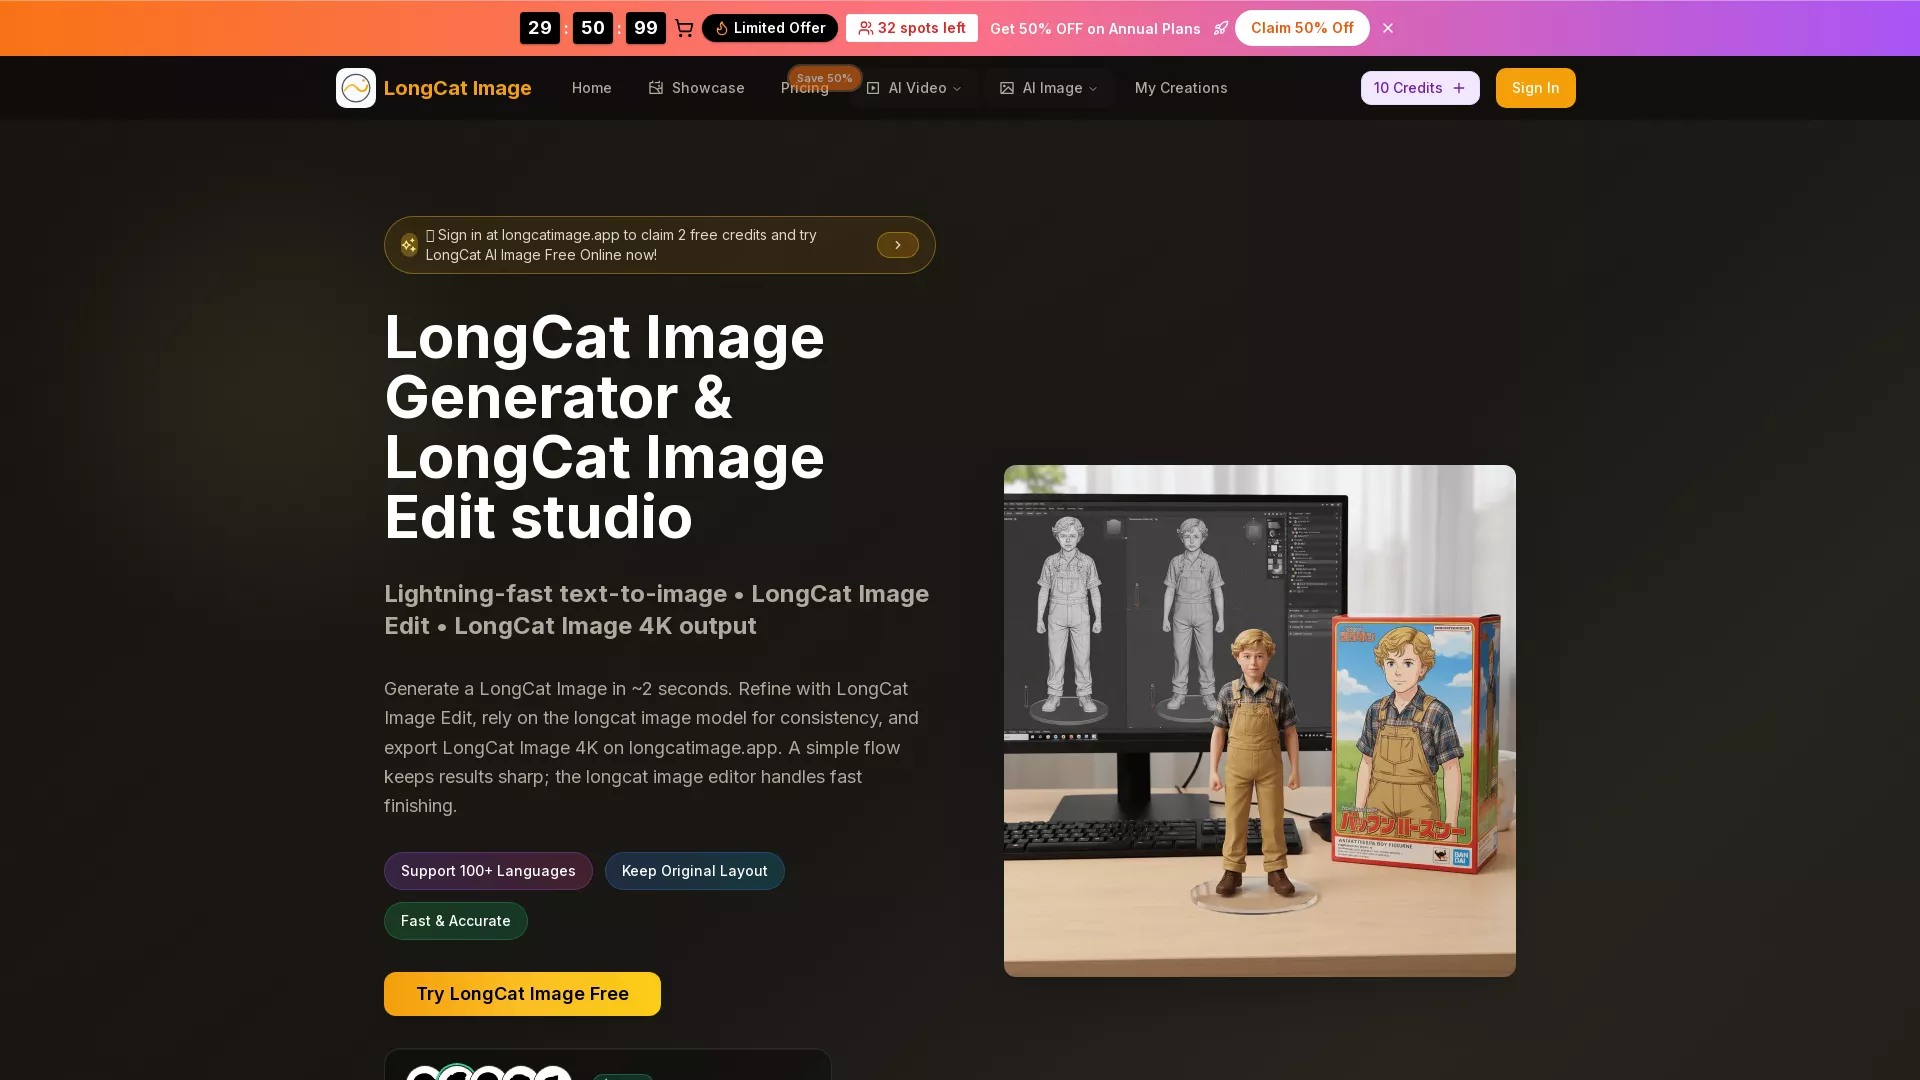Image resolution: width=1920 pixels, height=1080 pixels.
Task: Click the arrow button in the credits banner
Action: coord(897,245)
